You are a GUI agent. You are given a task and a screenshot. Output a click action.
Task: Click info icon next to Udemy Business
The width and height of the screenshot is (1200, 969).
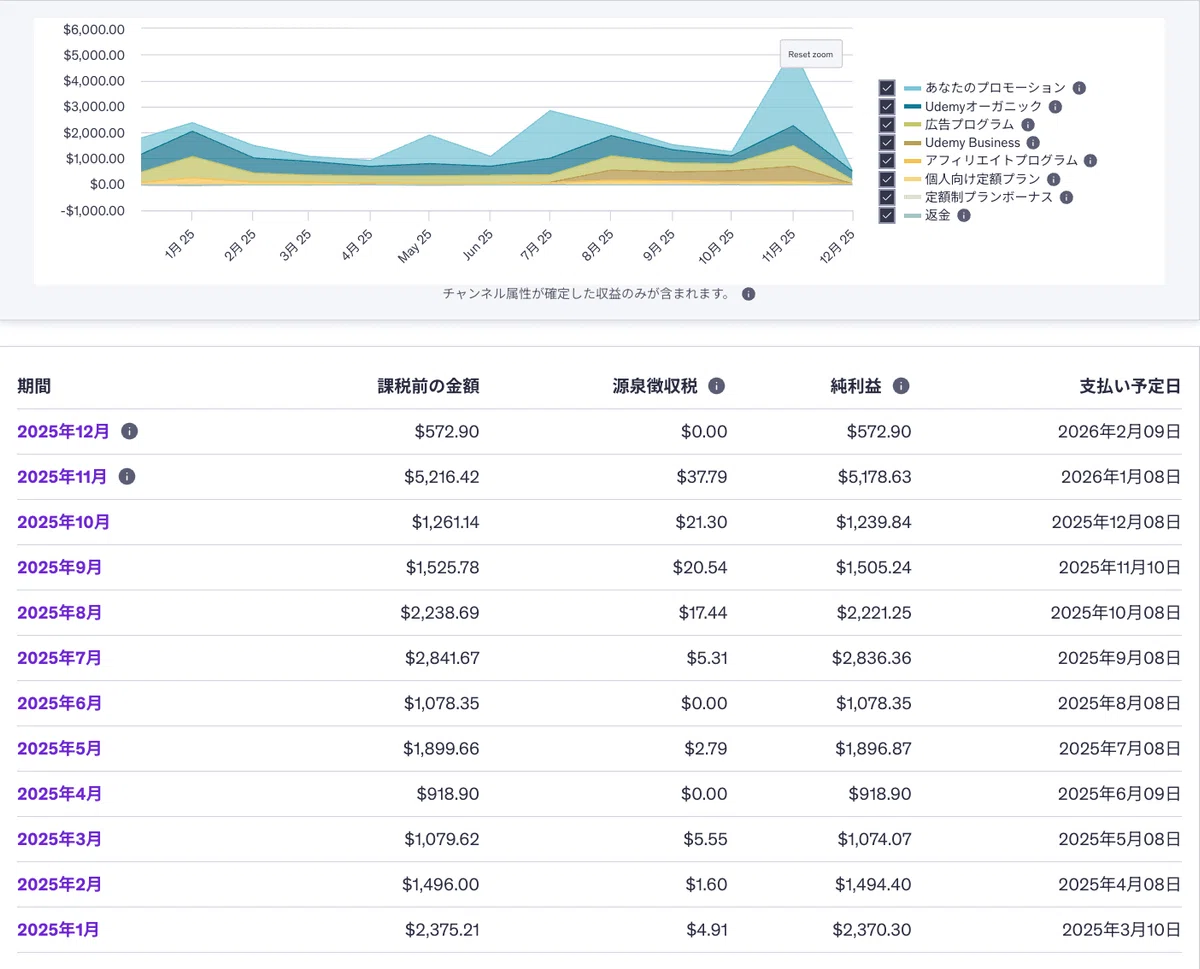(1033, 143)
